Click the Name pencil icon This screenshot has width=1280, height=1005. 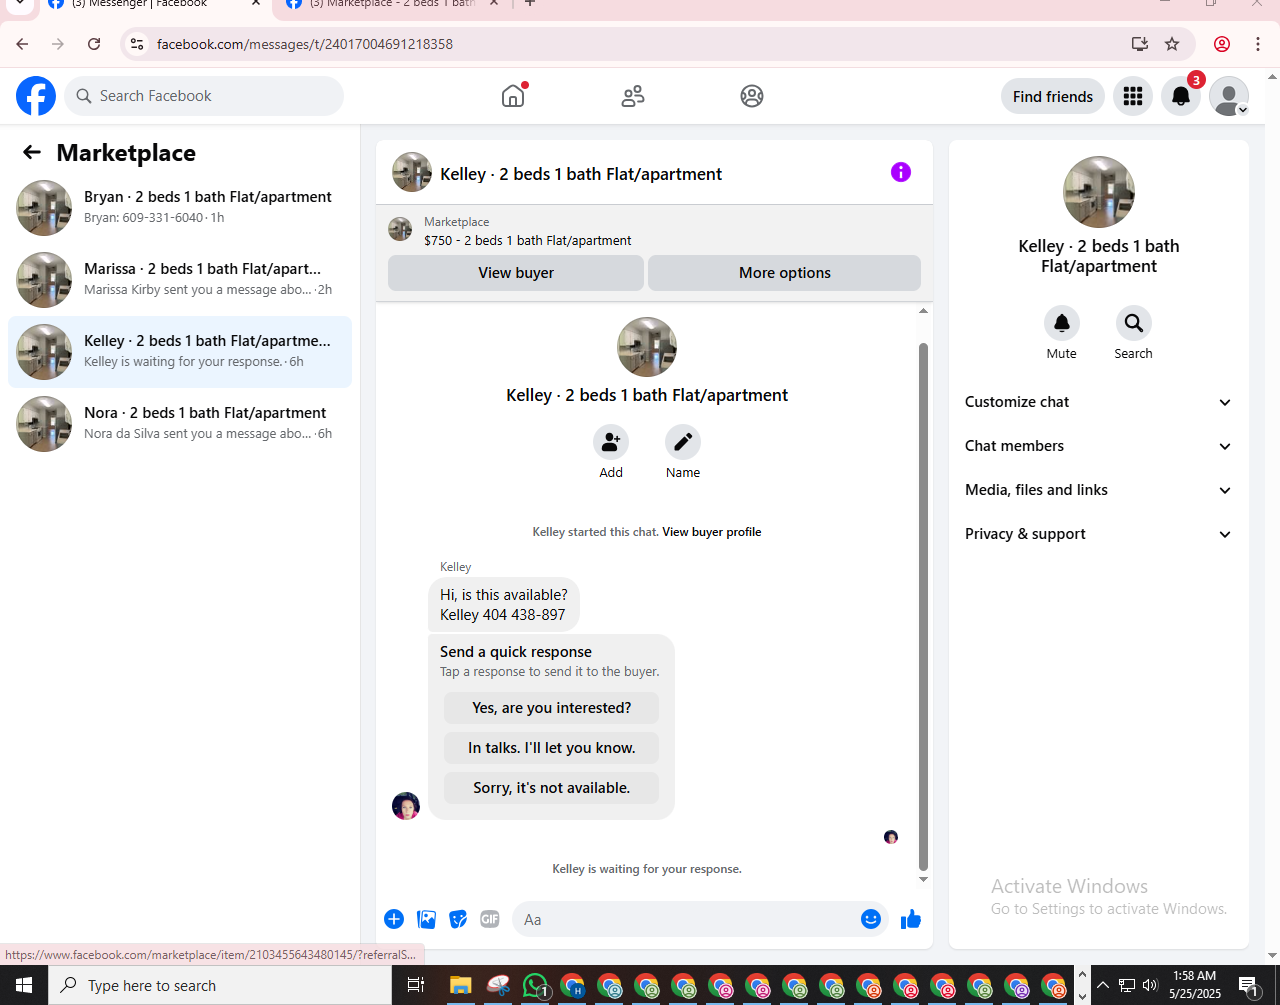(x=683, y=441)
